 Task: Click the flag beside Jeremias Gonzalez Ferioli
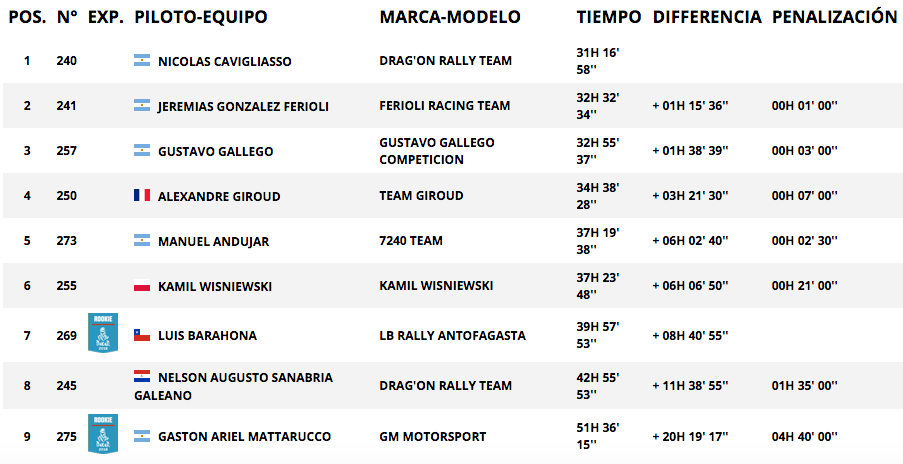click(x=142, y=105)
